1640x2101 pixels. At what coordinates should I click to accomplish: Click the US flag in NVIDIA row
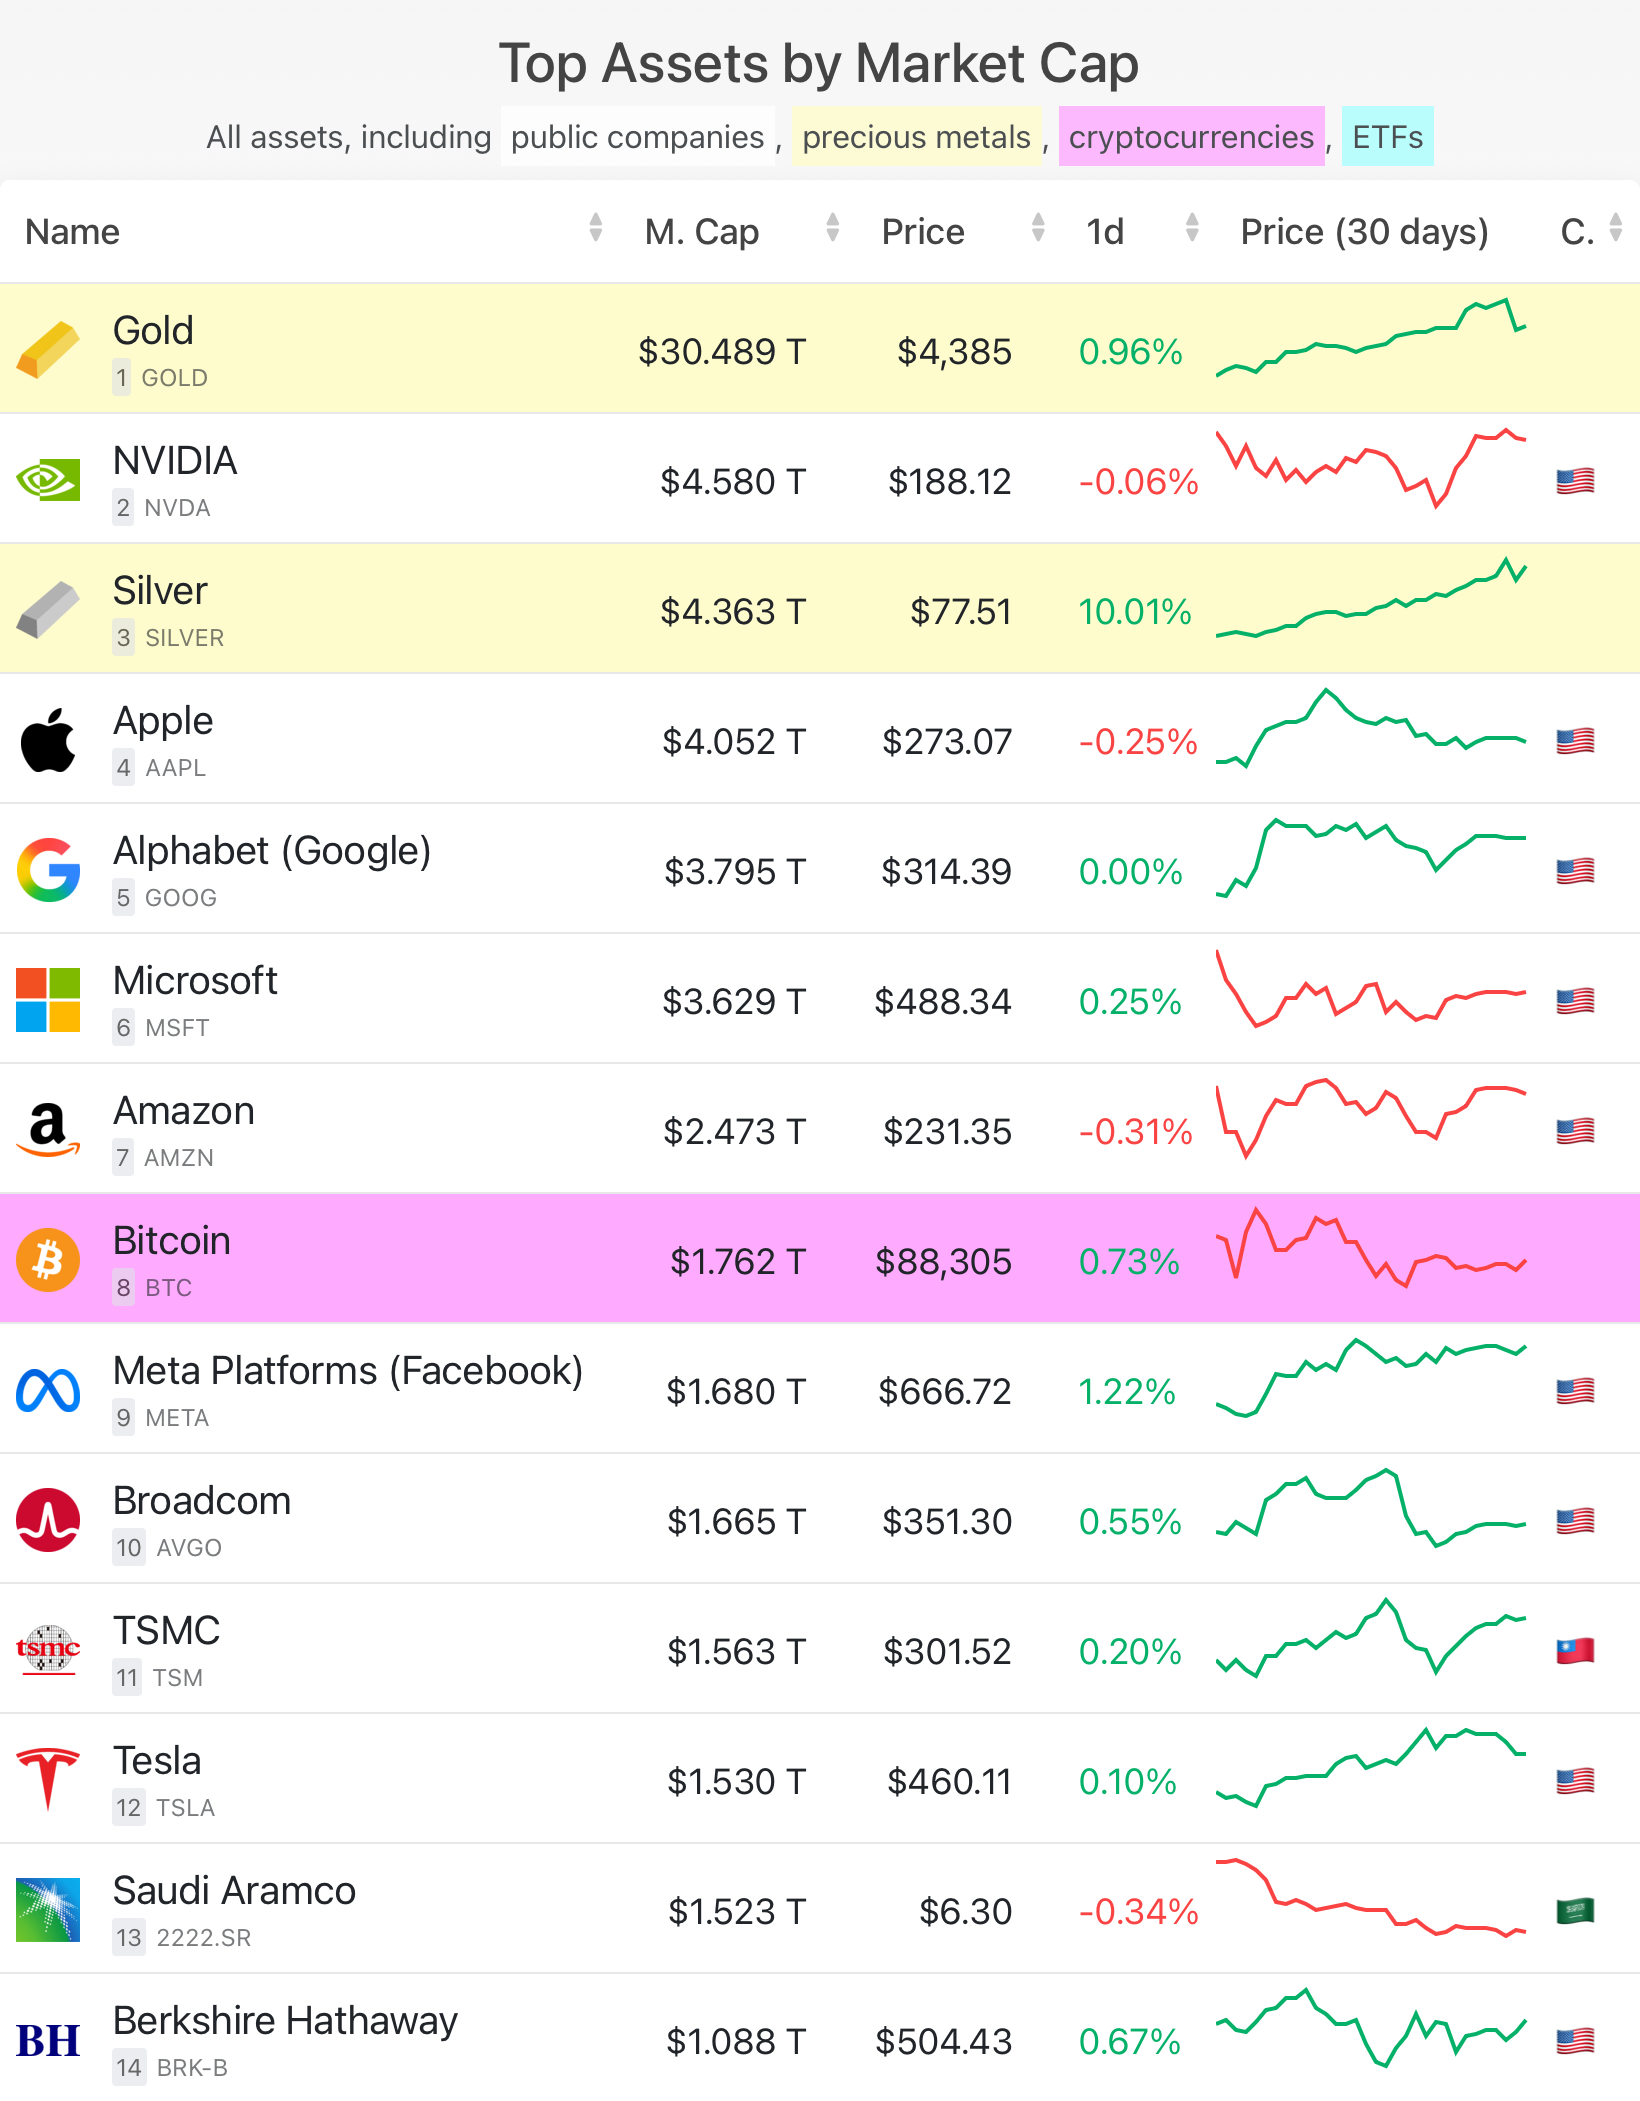pos(1575,481)
